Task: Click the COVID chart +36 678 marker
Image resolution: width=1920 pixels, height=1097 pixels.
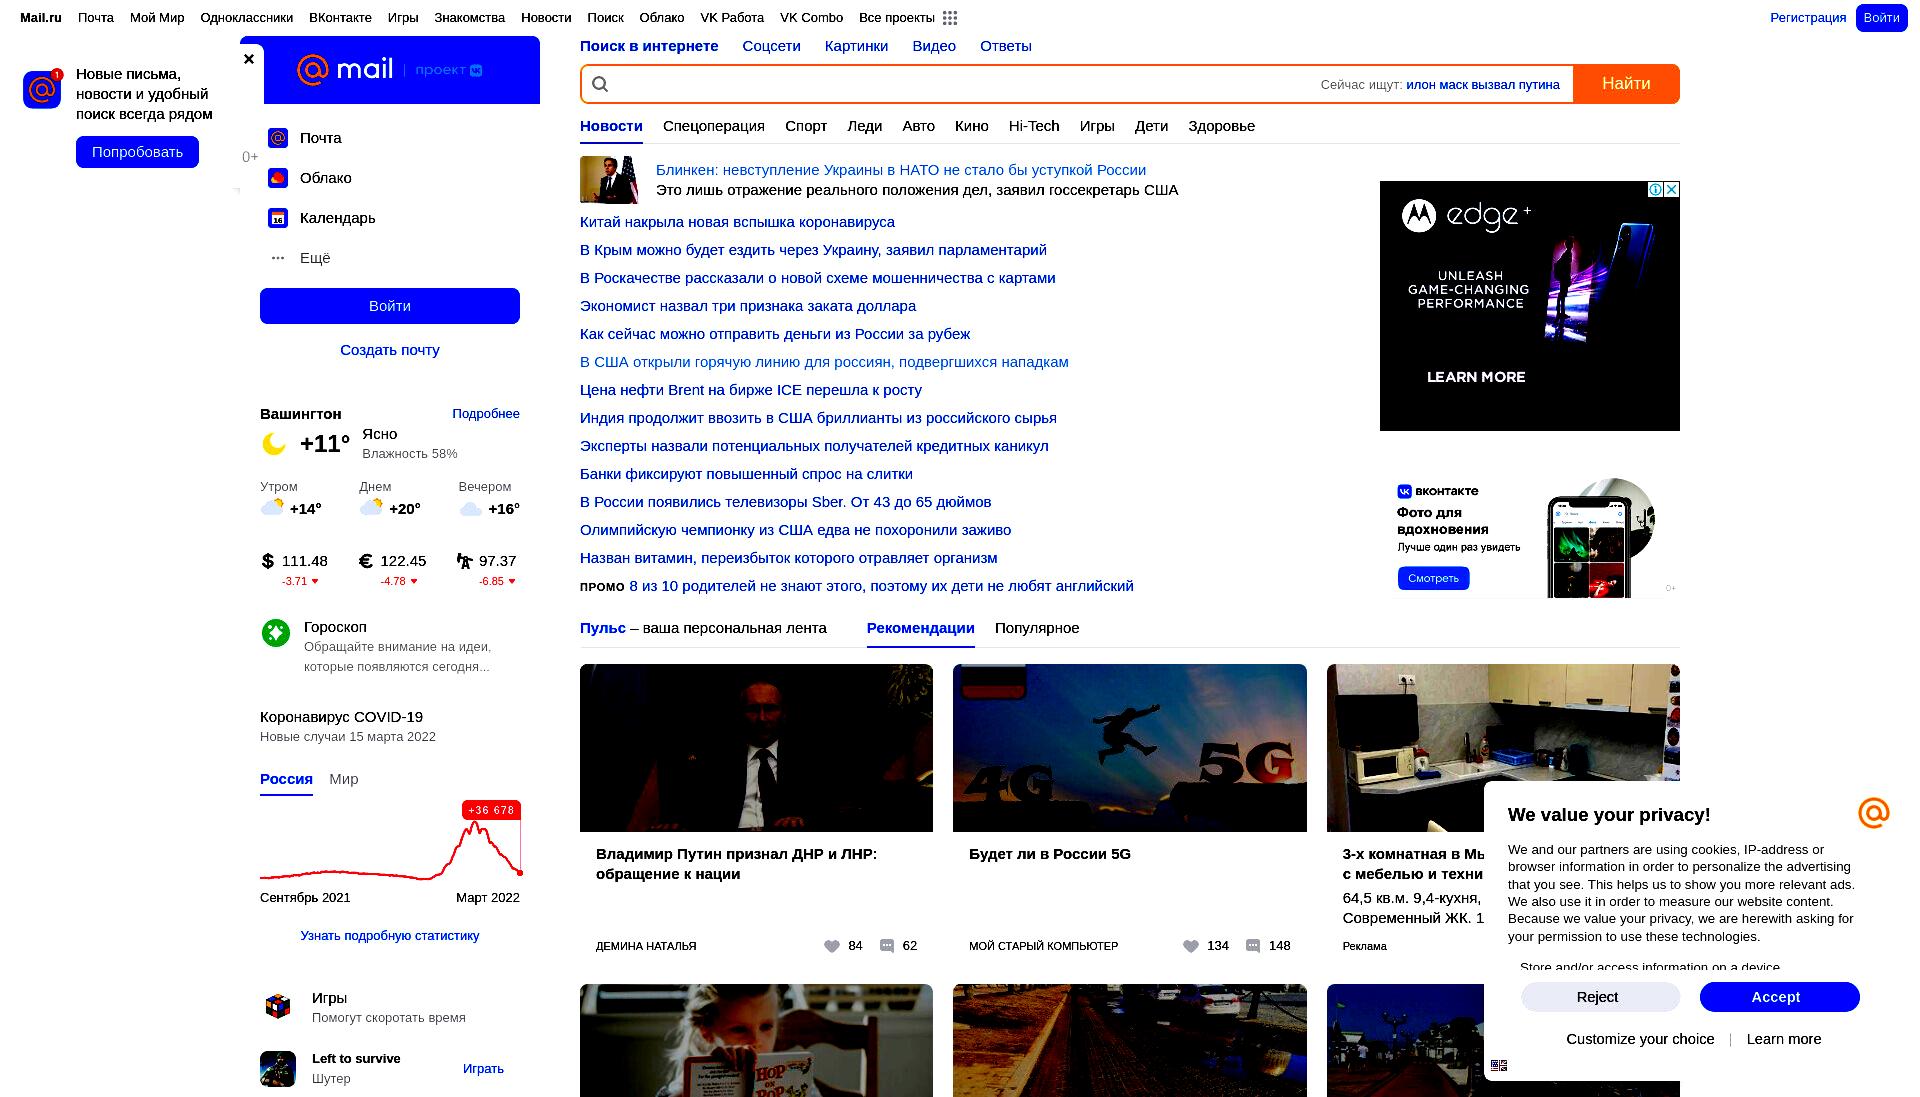Action: 491,810
